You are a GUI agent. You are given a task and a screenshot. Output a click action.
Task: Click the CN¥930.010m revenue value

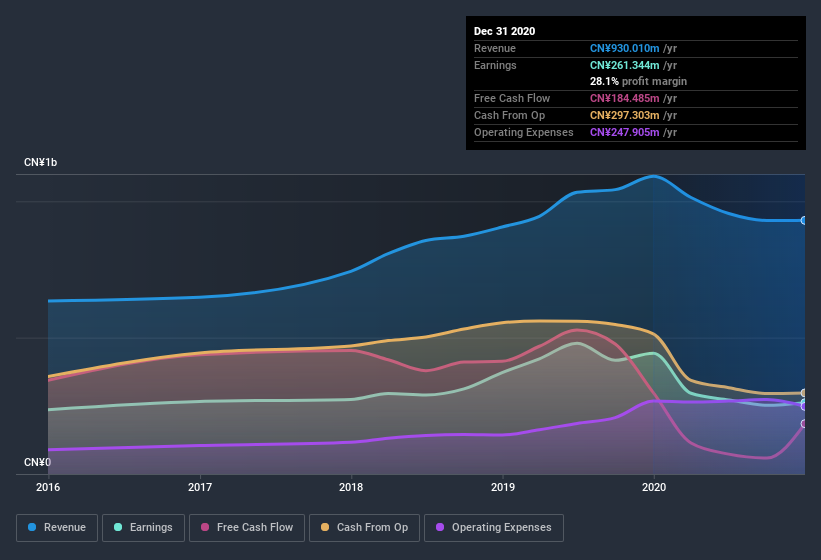[x=624, y=48]
